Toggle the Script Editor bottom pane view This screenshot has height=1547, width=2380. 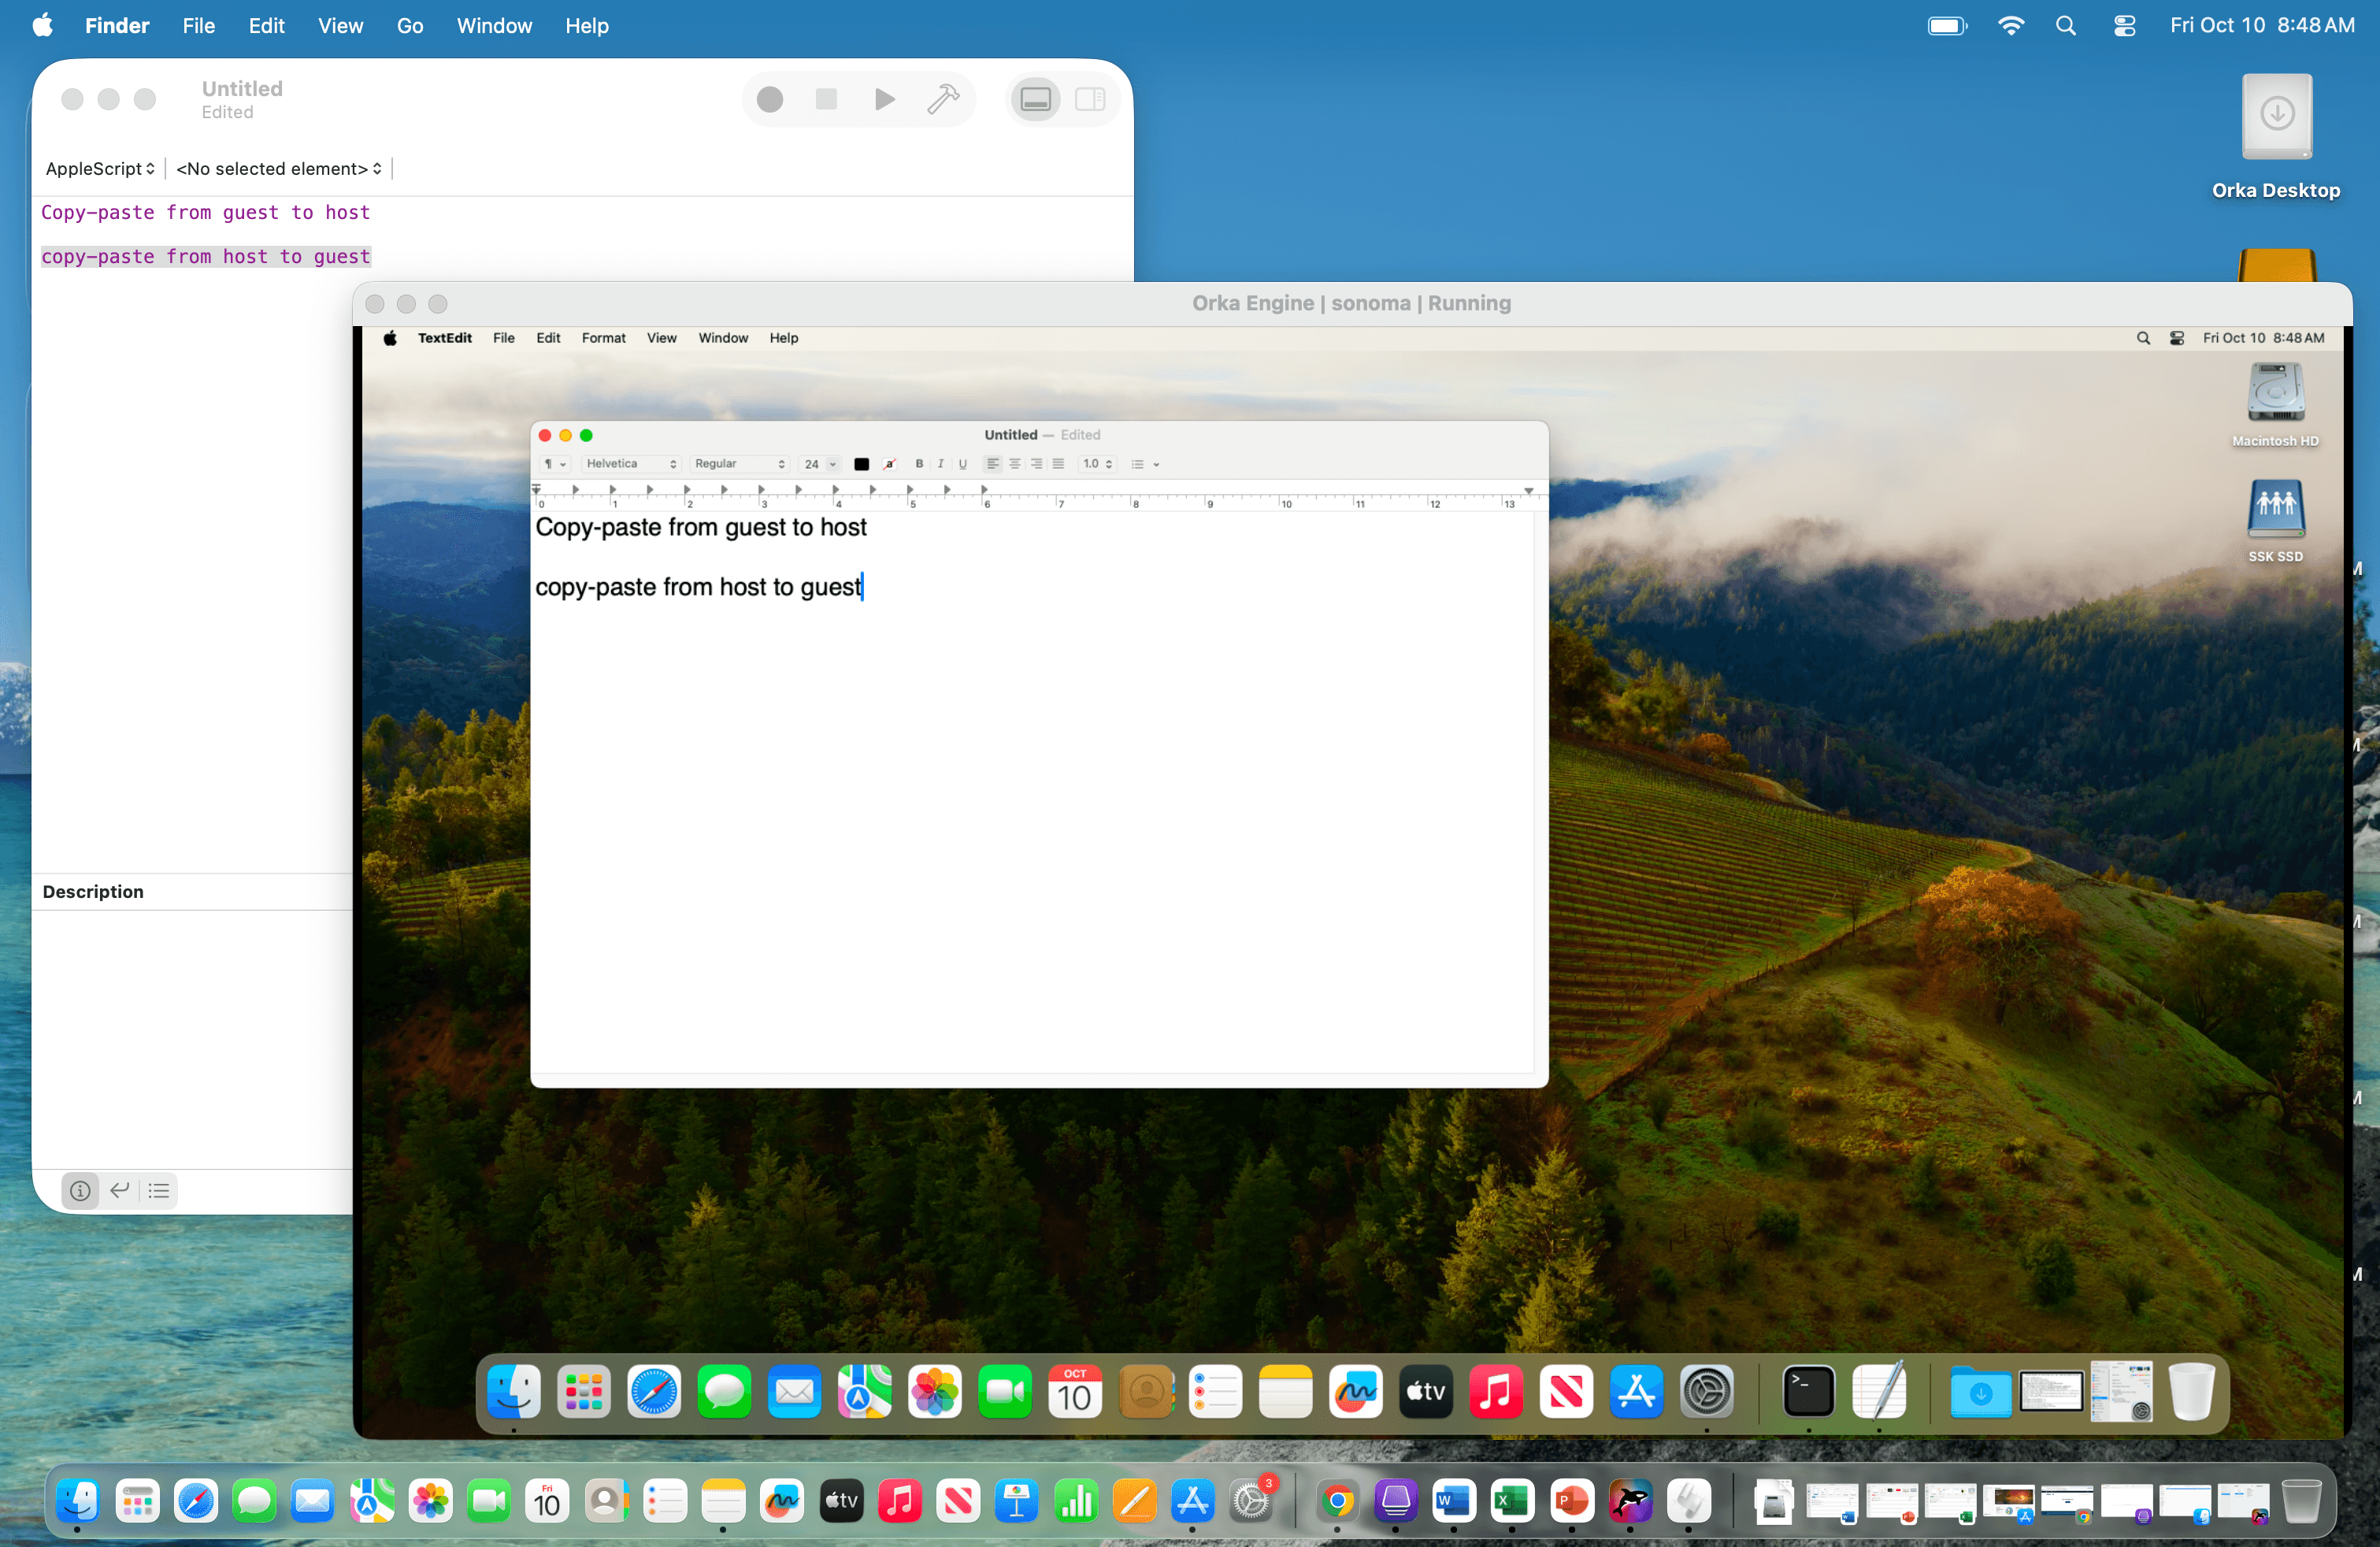pyautogui.click(x=1035, y=99)
